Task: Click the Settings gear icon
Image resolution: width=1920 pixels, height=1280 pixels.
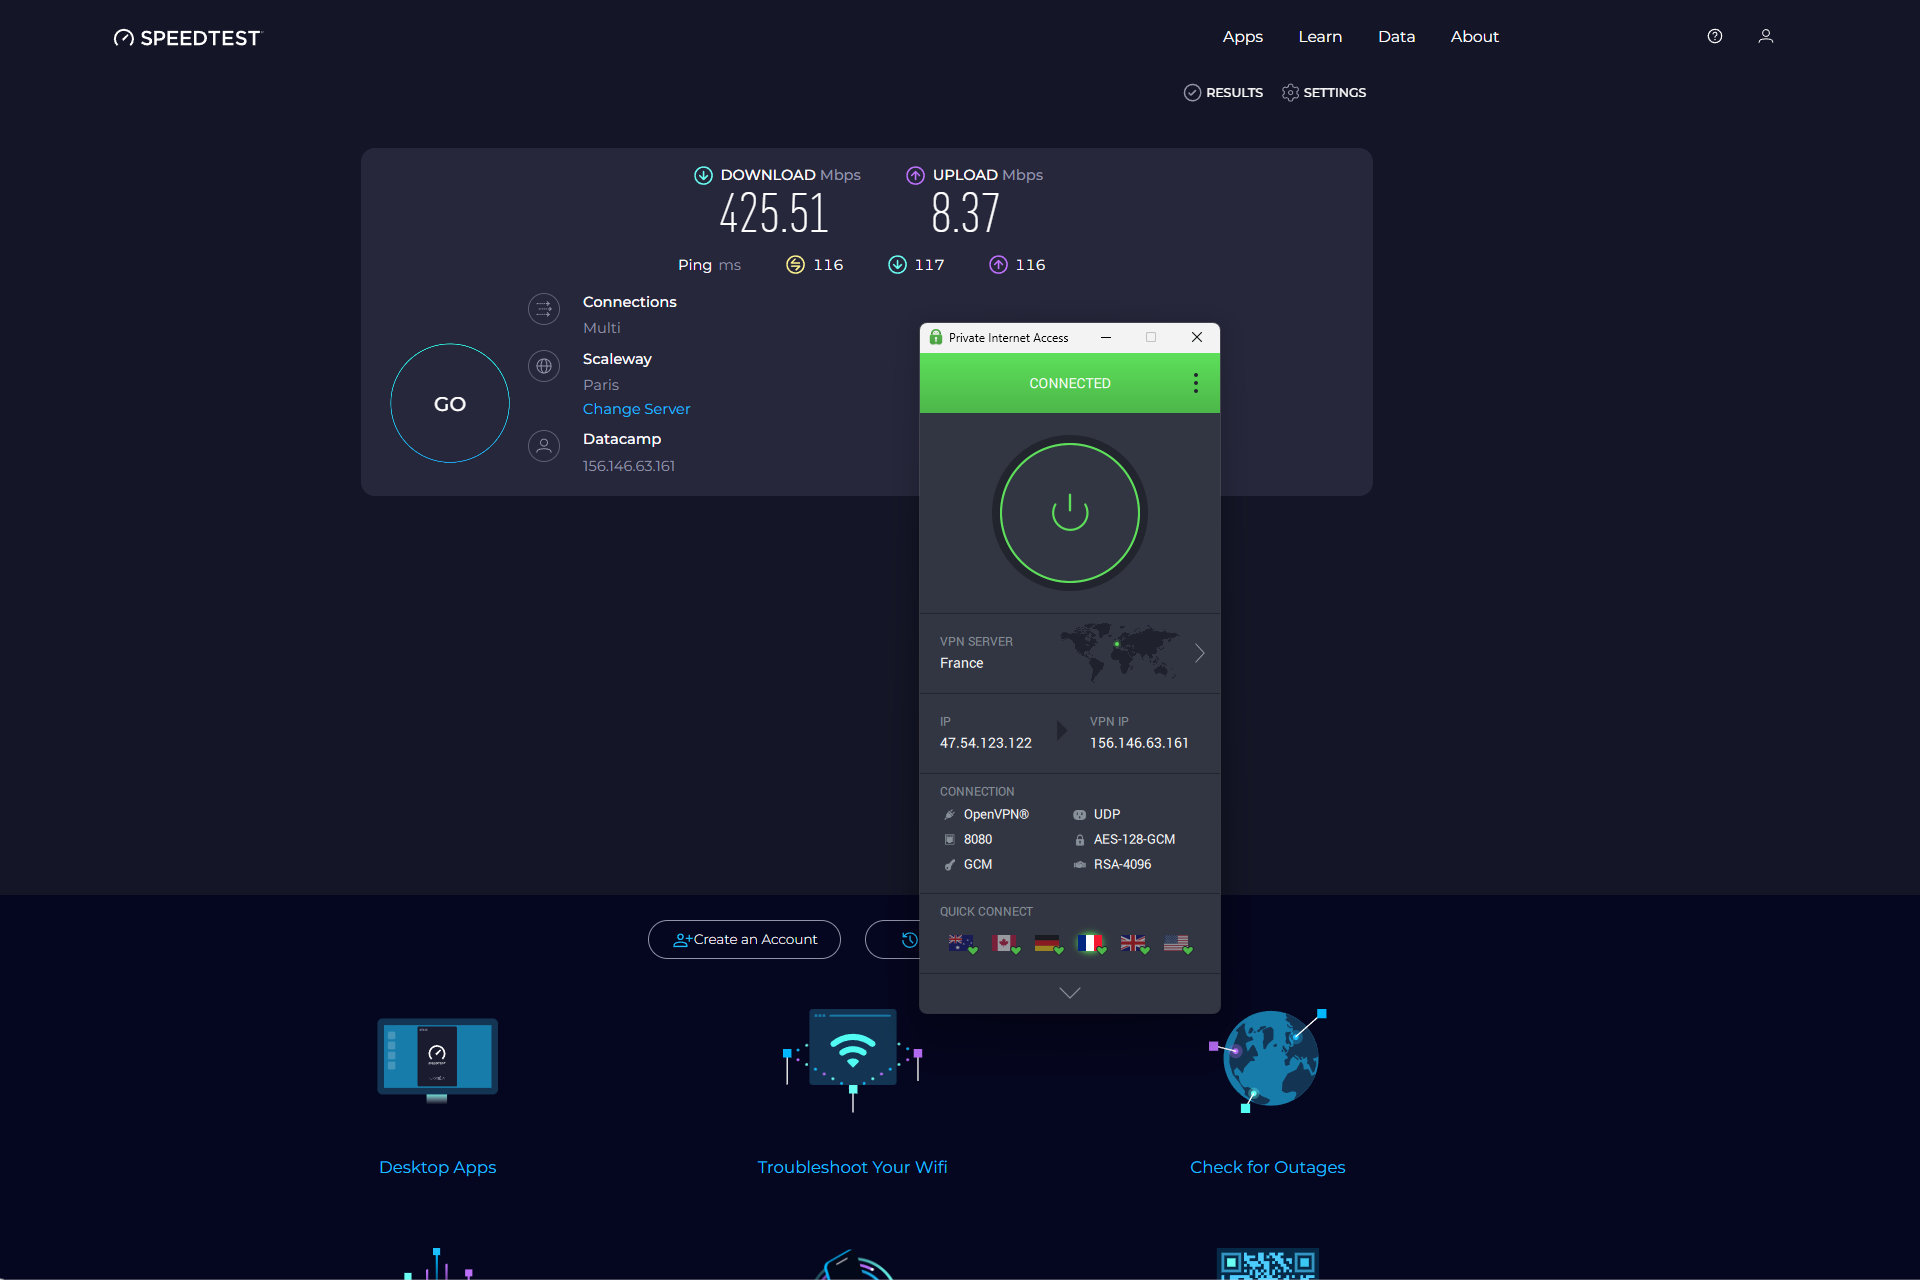Action: [1290, 92]
